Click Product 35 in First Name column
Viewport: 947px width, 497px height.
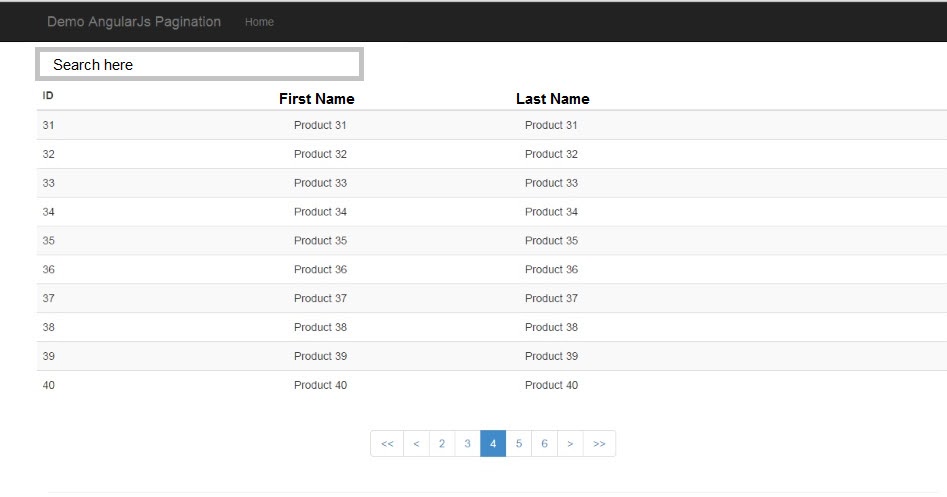pos(320,240)
